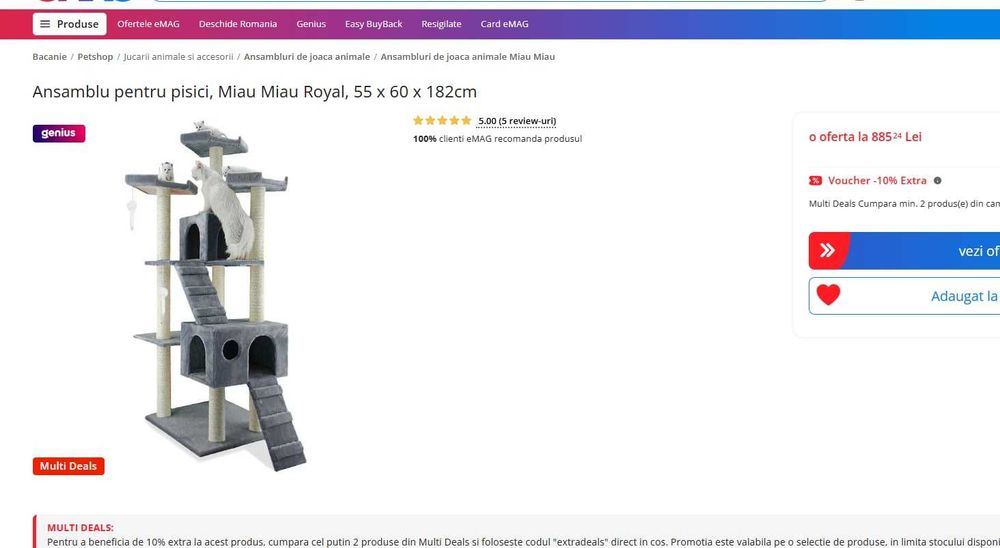The width and height of the screenshot is (1000, 548).
Task: Select Resigilate in the top bar
Action: (x=441, y=24)
